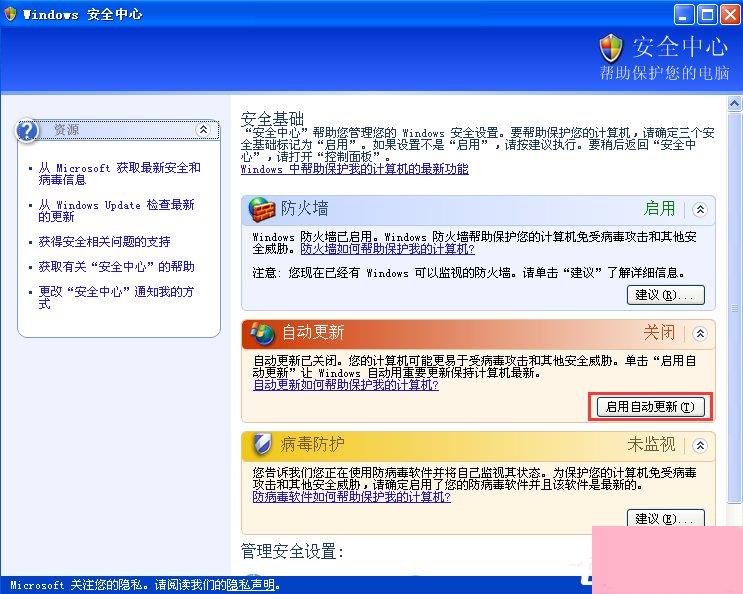Open link 更改“安全中心”通知我的方式

116,297
